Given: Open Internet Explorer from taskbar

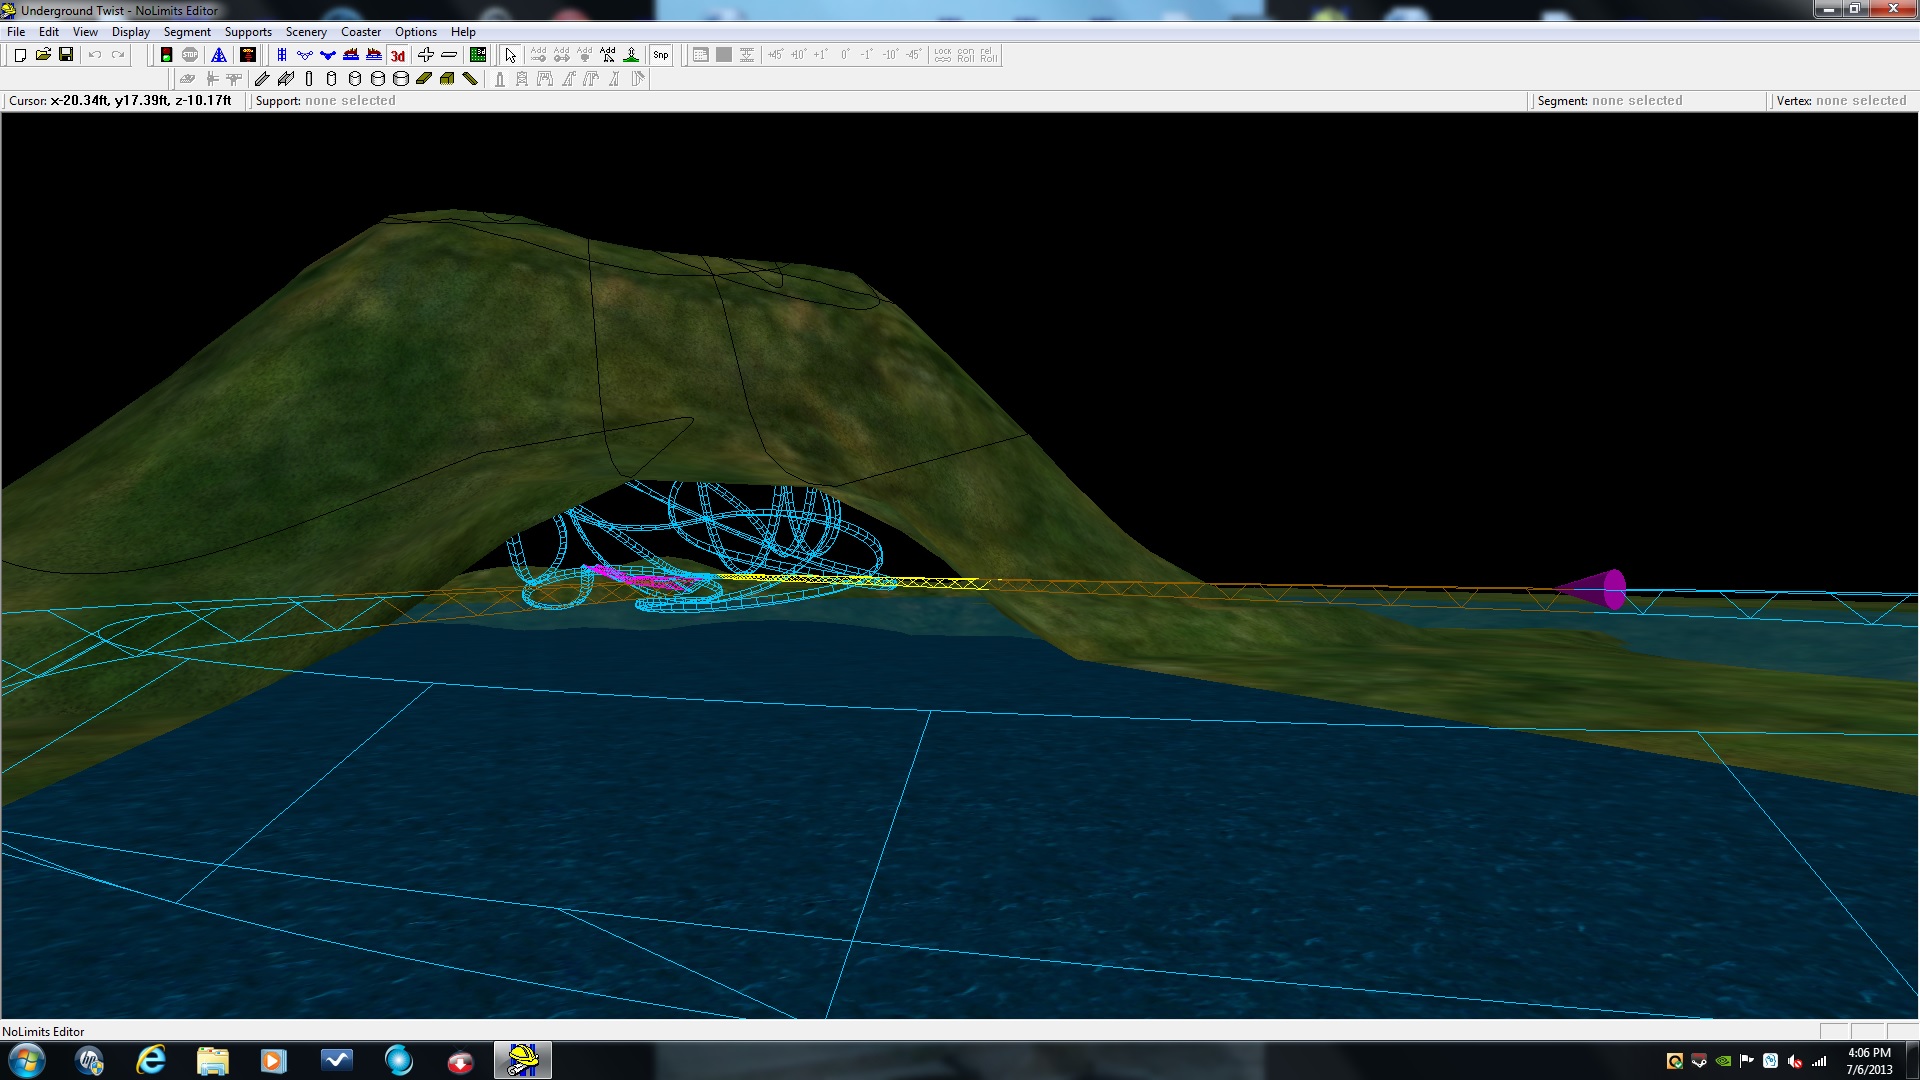Looking at the screenshot, I should [151, 1060].
